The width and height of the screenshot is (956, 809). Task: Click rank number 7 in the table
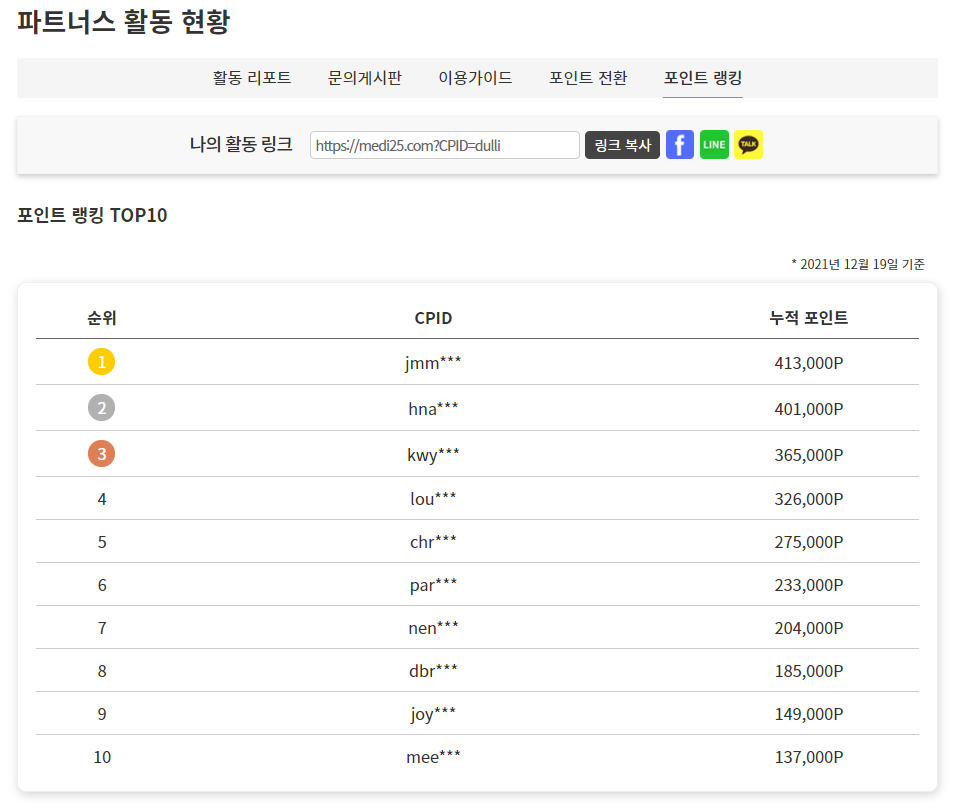coord(102,628)
